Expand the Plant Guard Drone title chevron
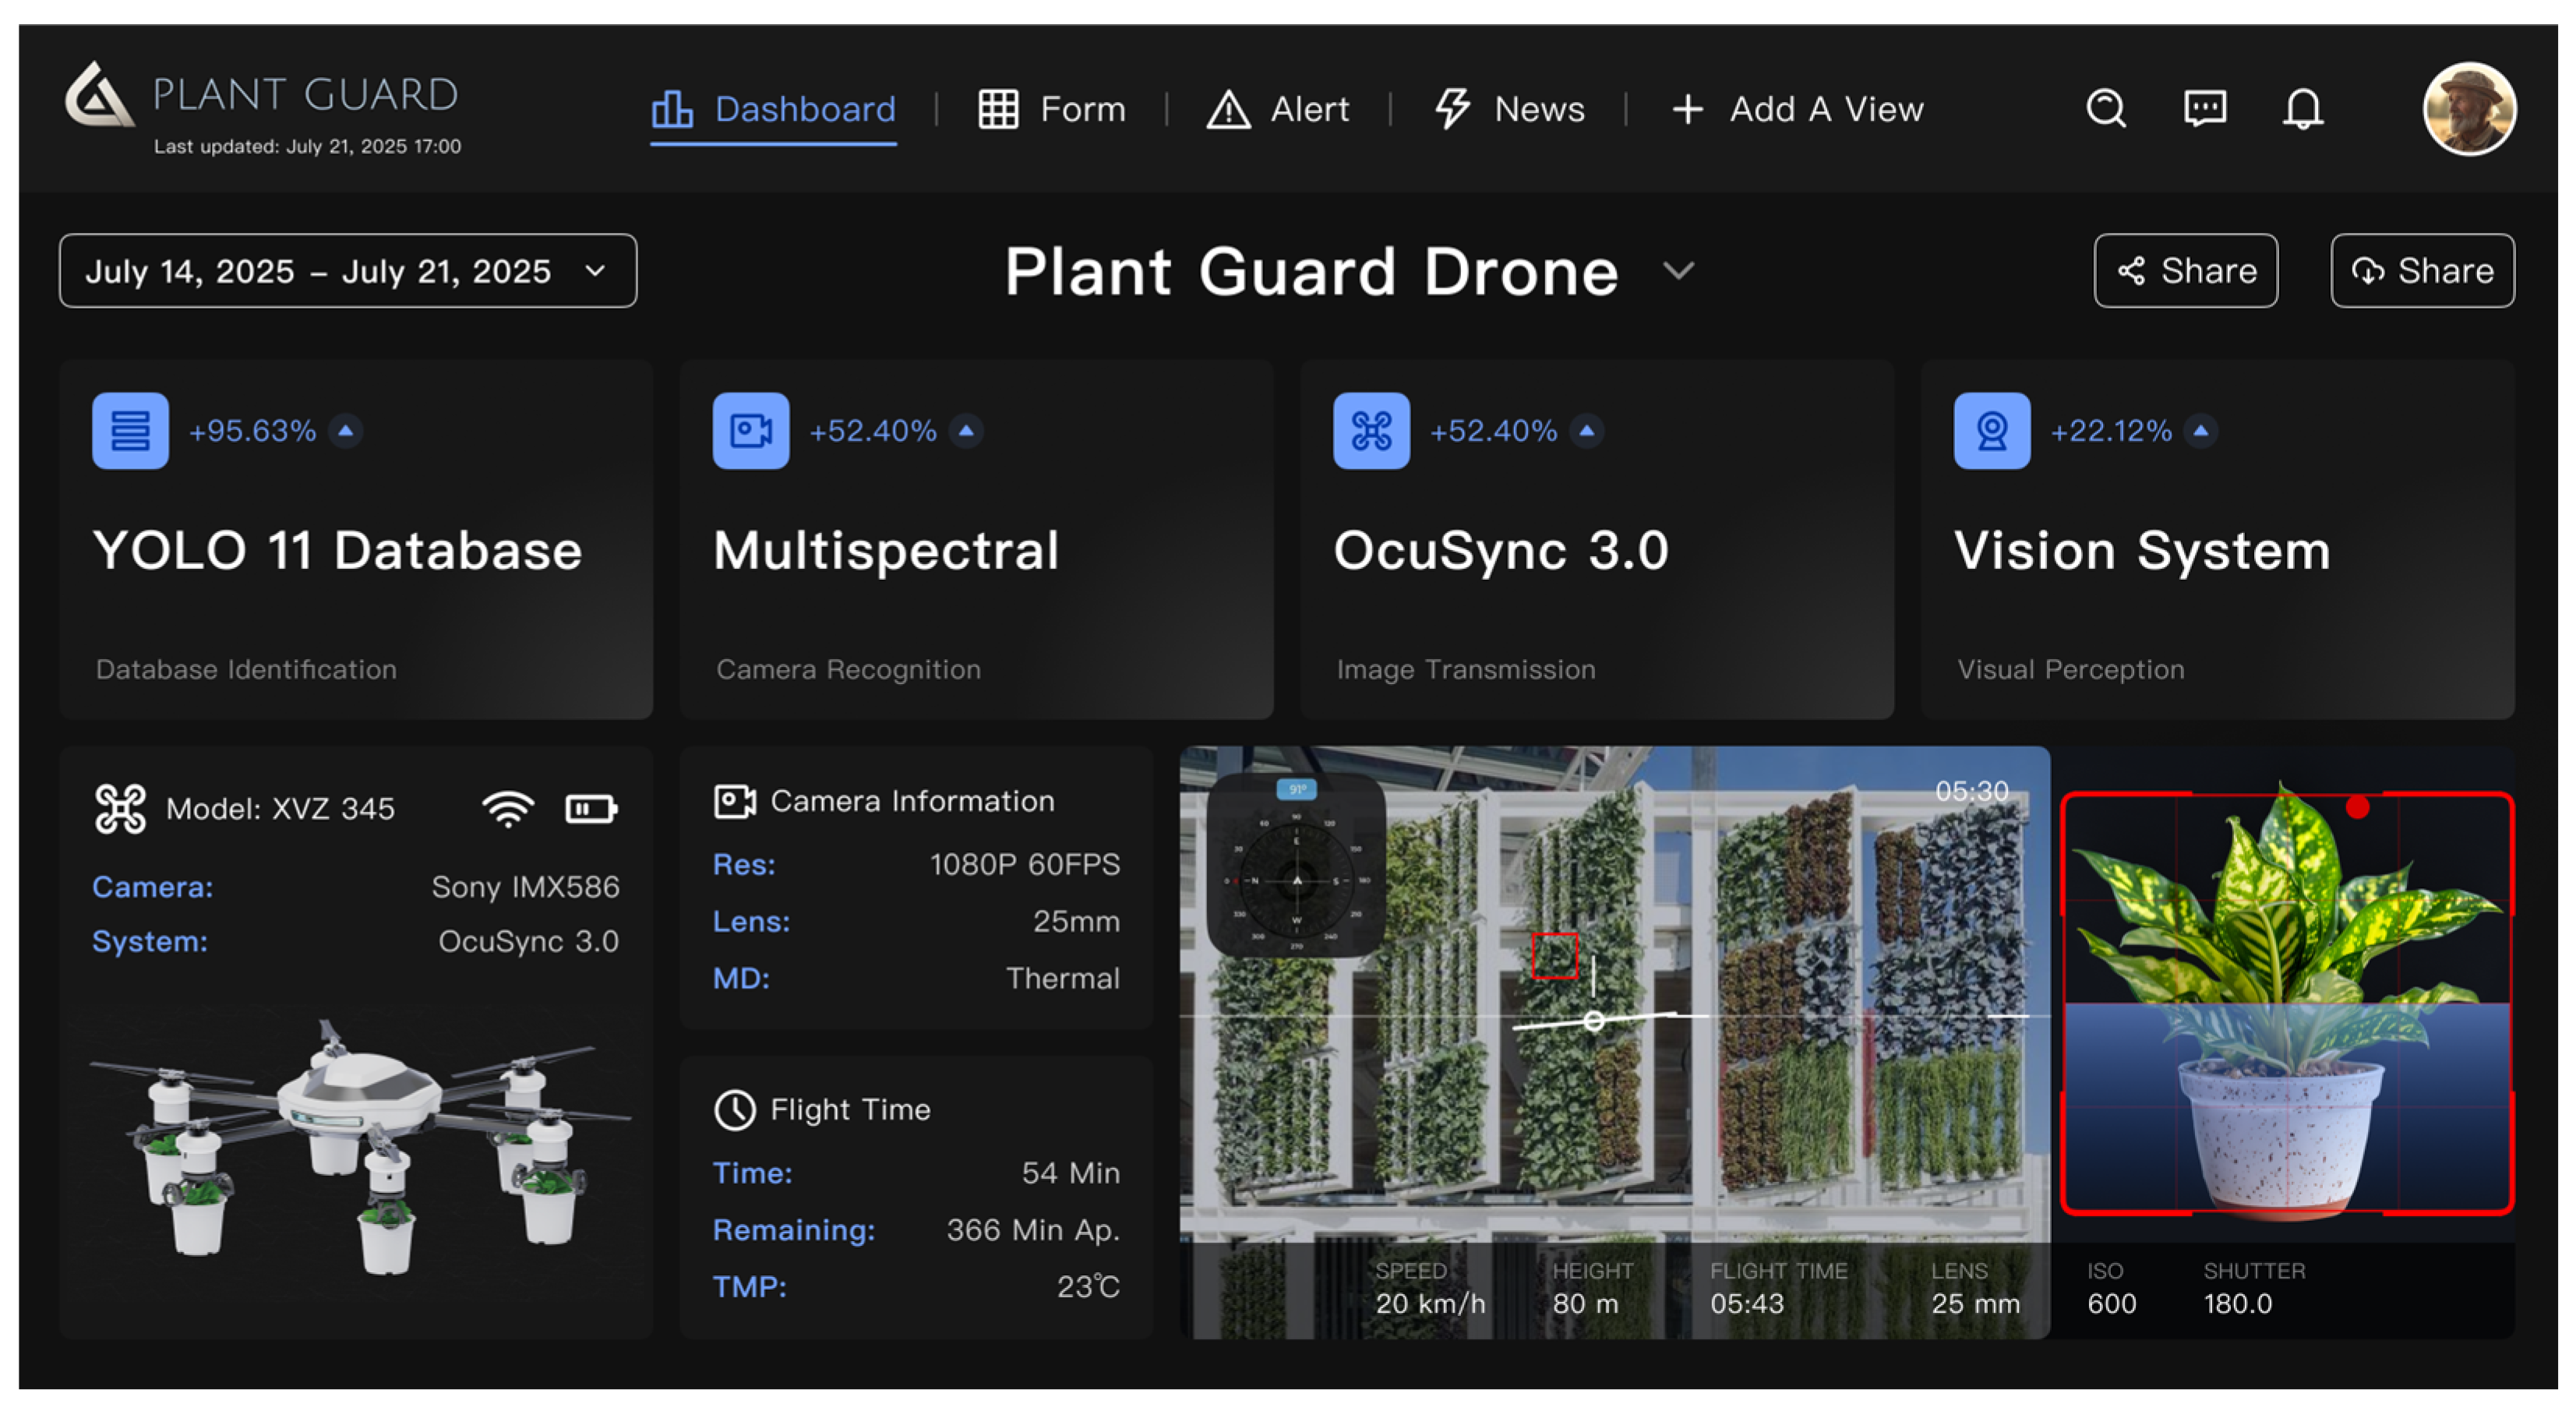2576x1411 pixels. [x=1678, y=271]
